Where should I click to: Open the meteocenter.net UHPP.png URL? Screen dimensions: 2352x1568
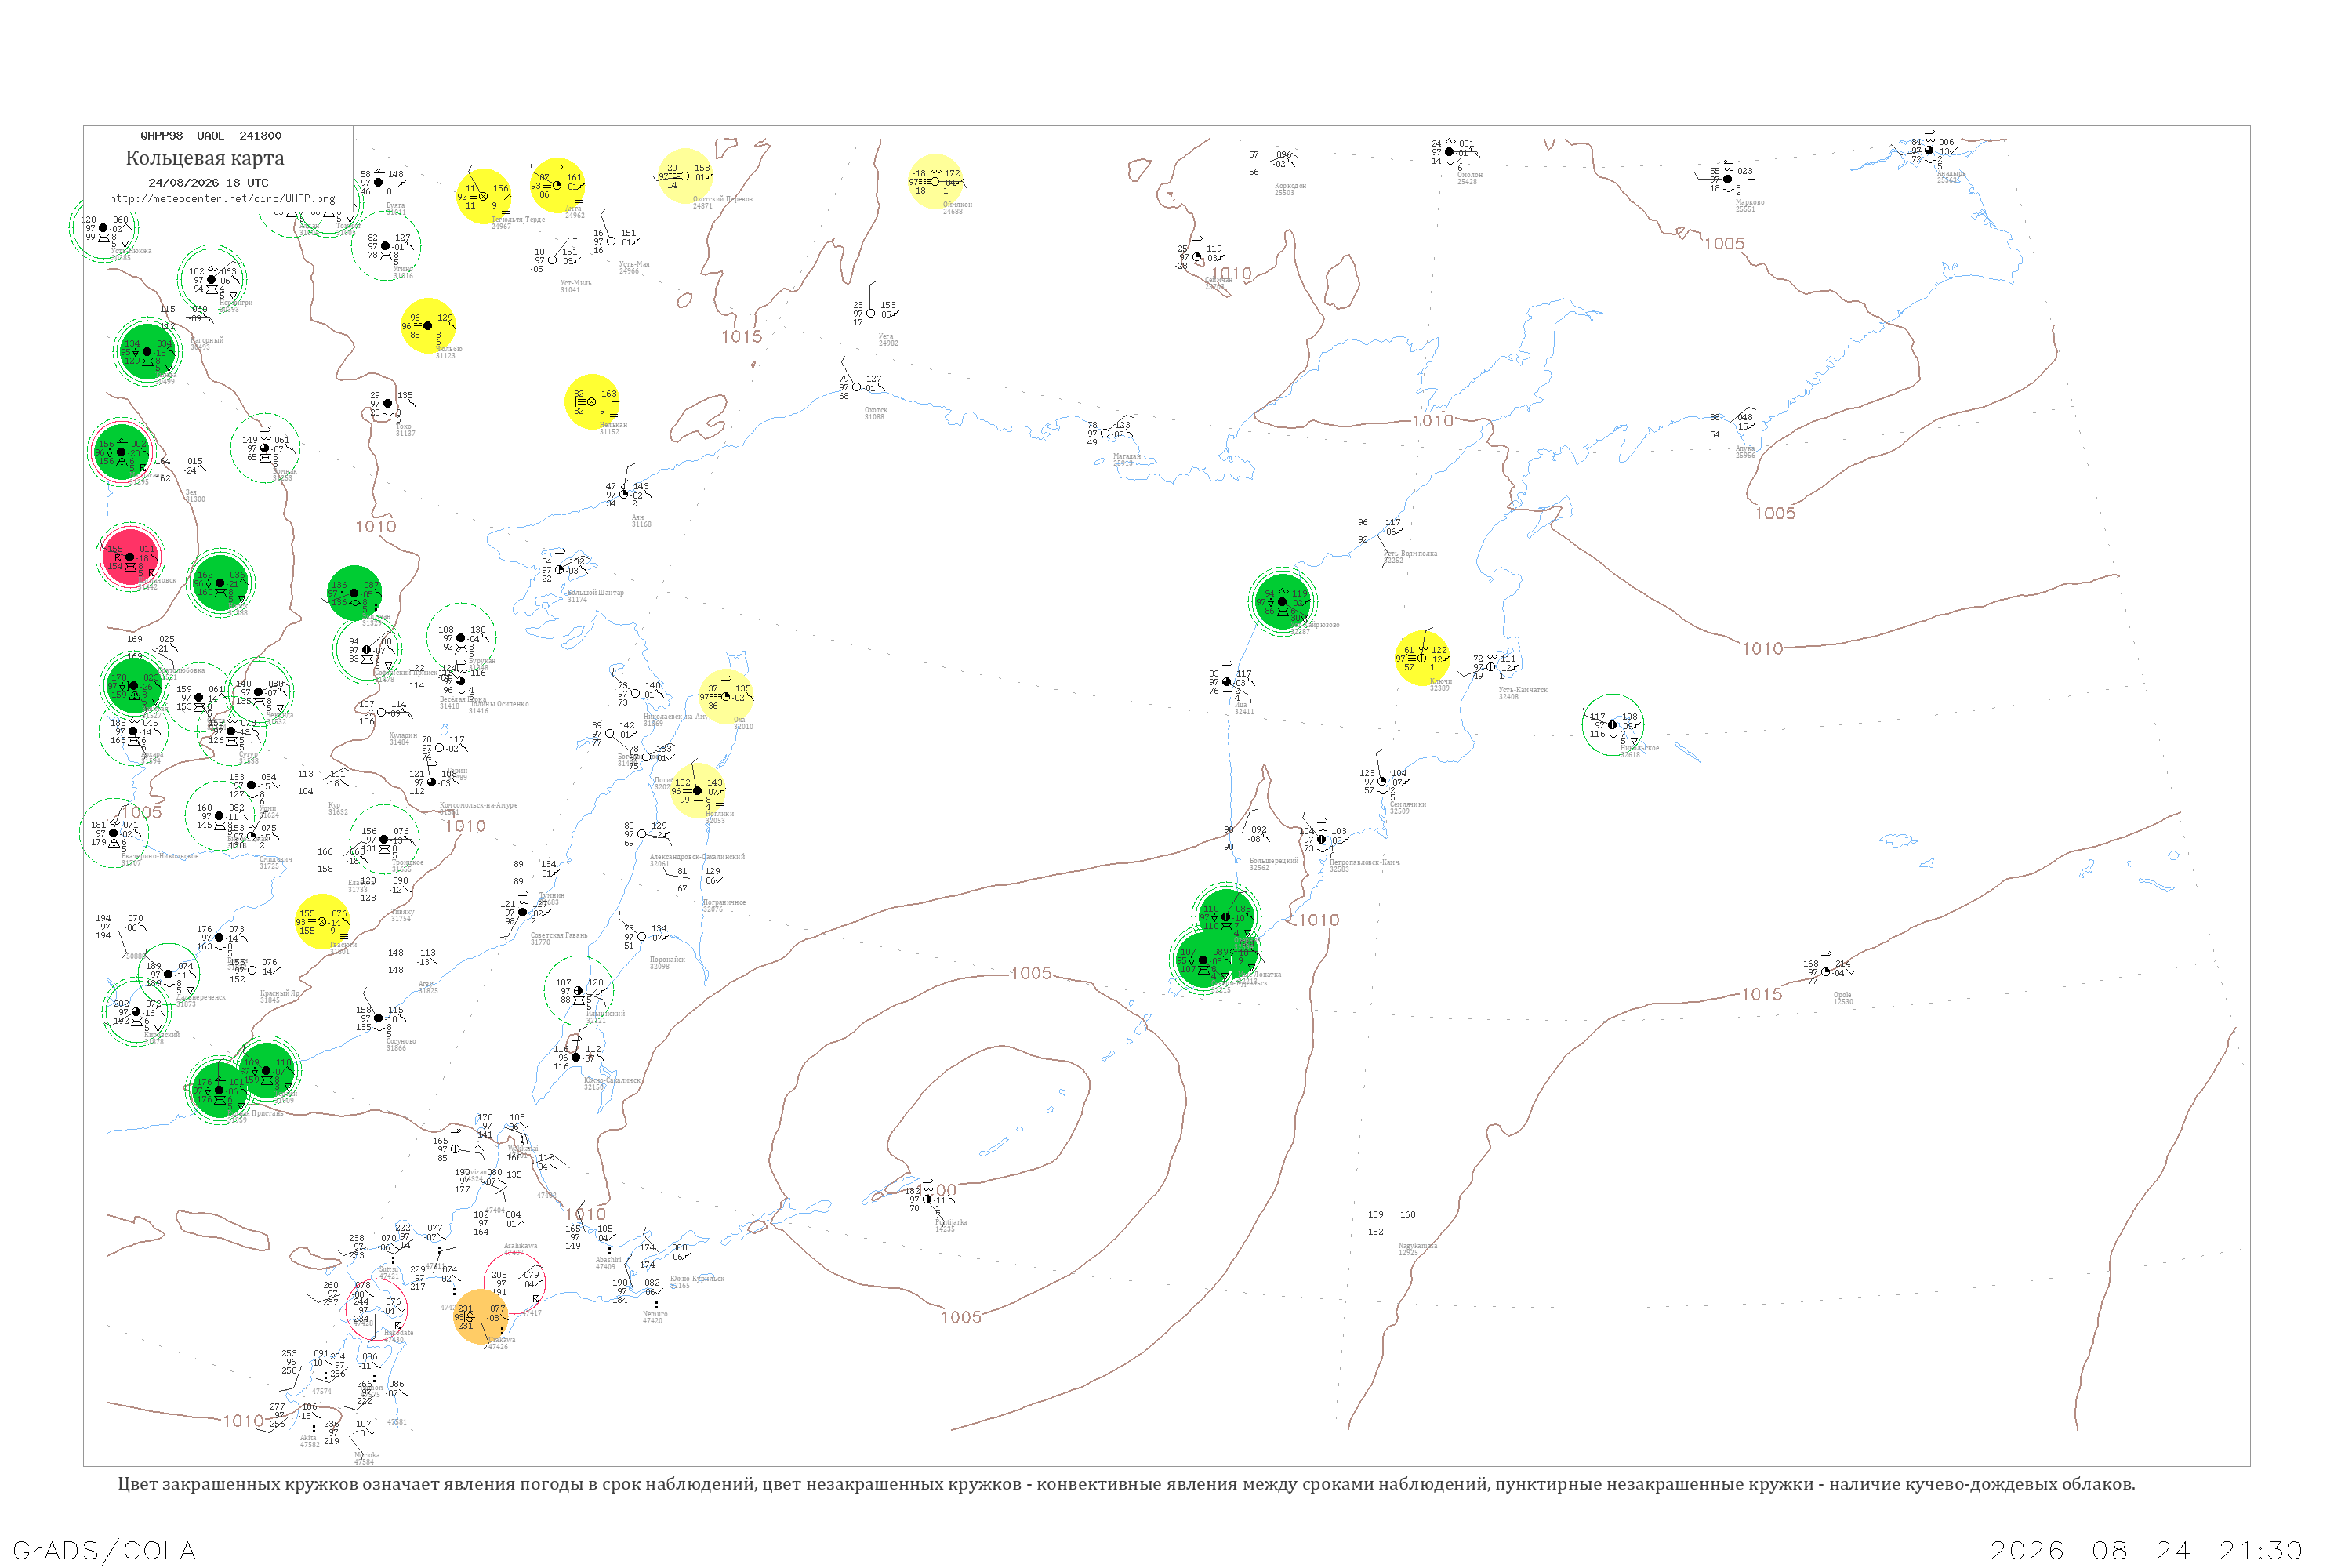pyautogui.click(x=222, y=199)
